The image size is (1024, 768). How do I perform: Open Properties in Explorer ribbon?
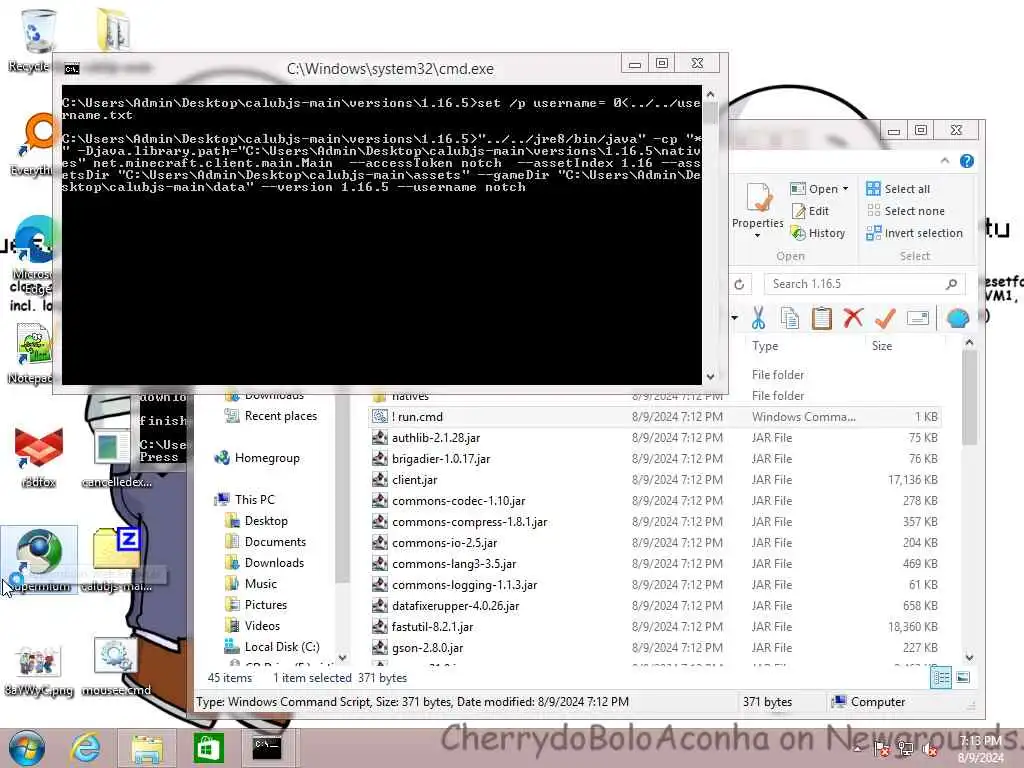(758, 206)
